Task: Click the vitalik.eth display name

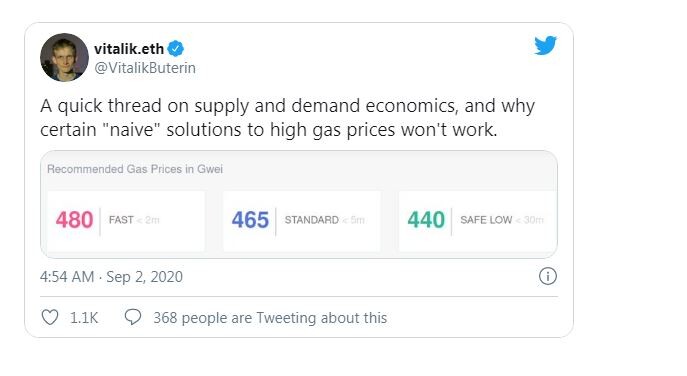Action: [129, 49]
